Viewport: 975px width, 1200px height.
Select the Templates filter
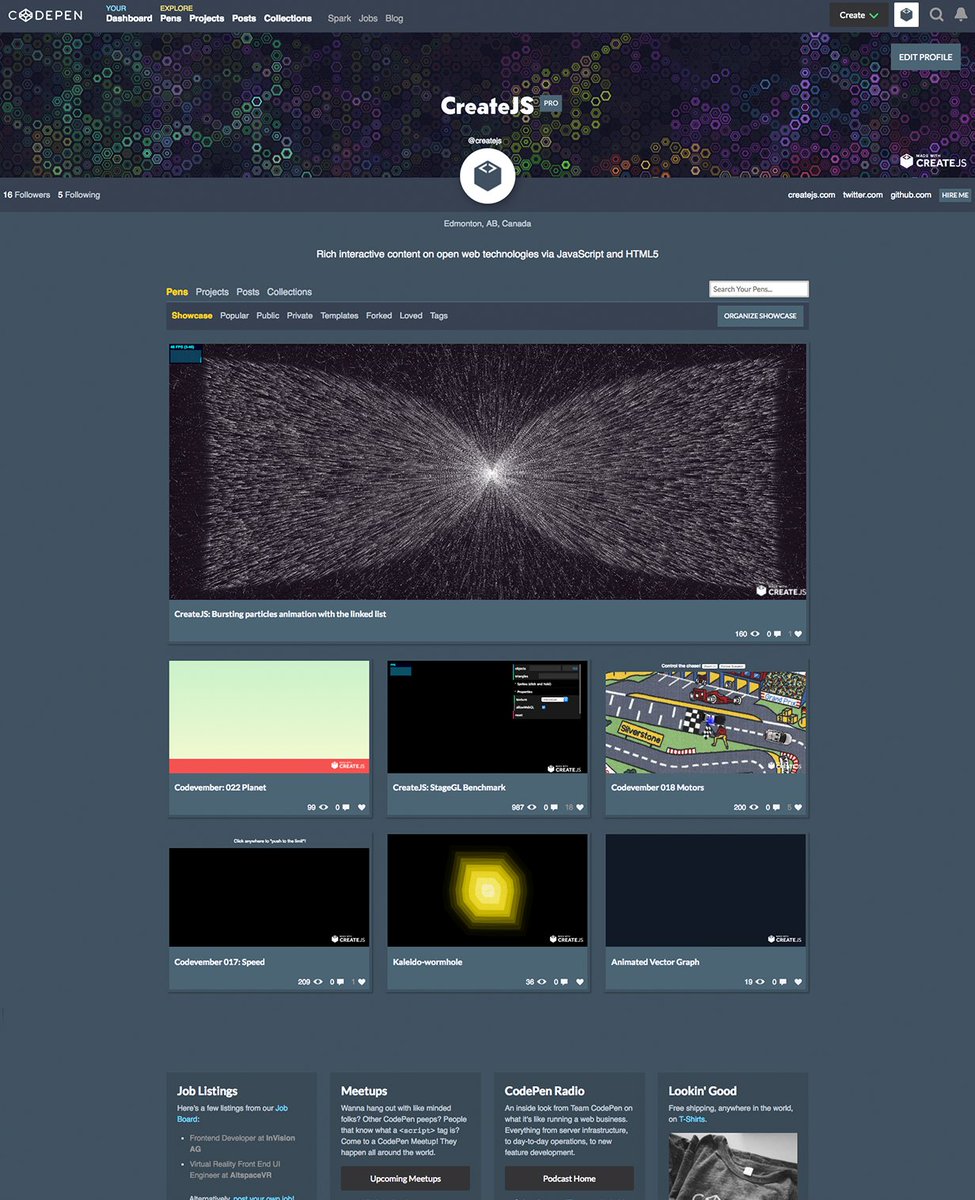pos(339,316)
